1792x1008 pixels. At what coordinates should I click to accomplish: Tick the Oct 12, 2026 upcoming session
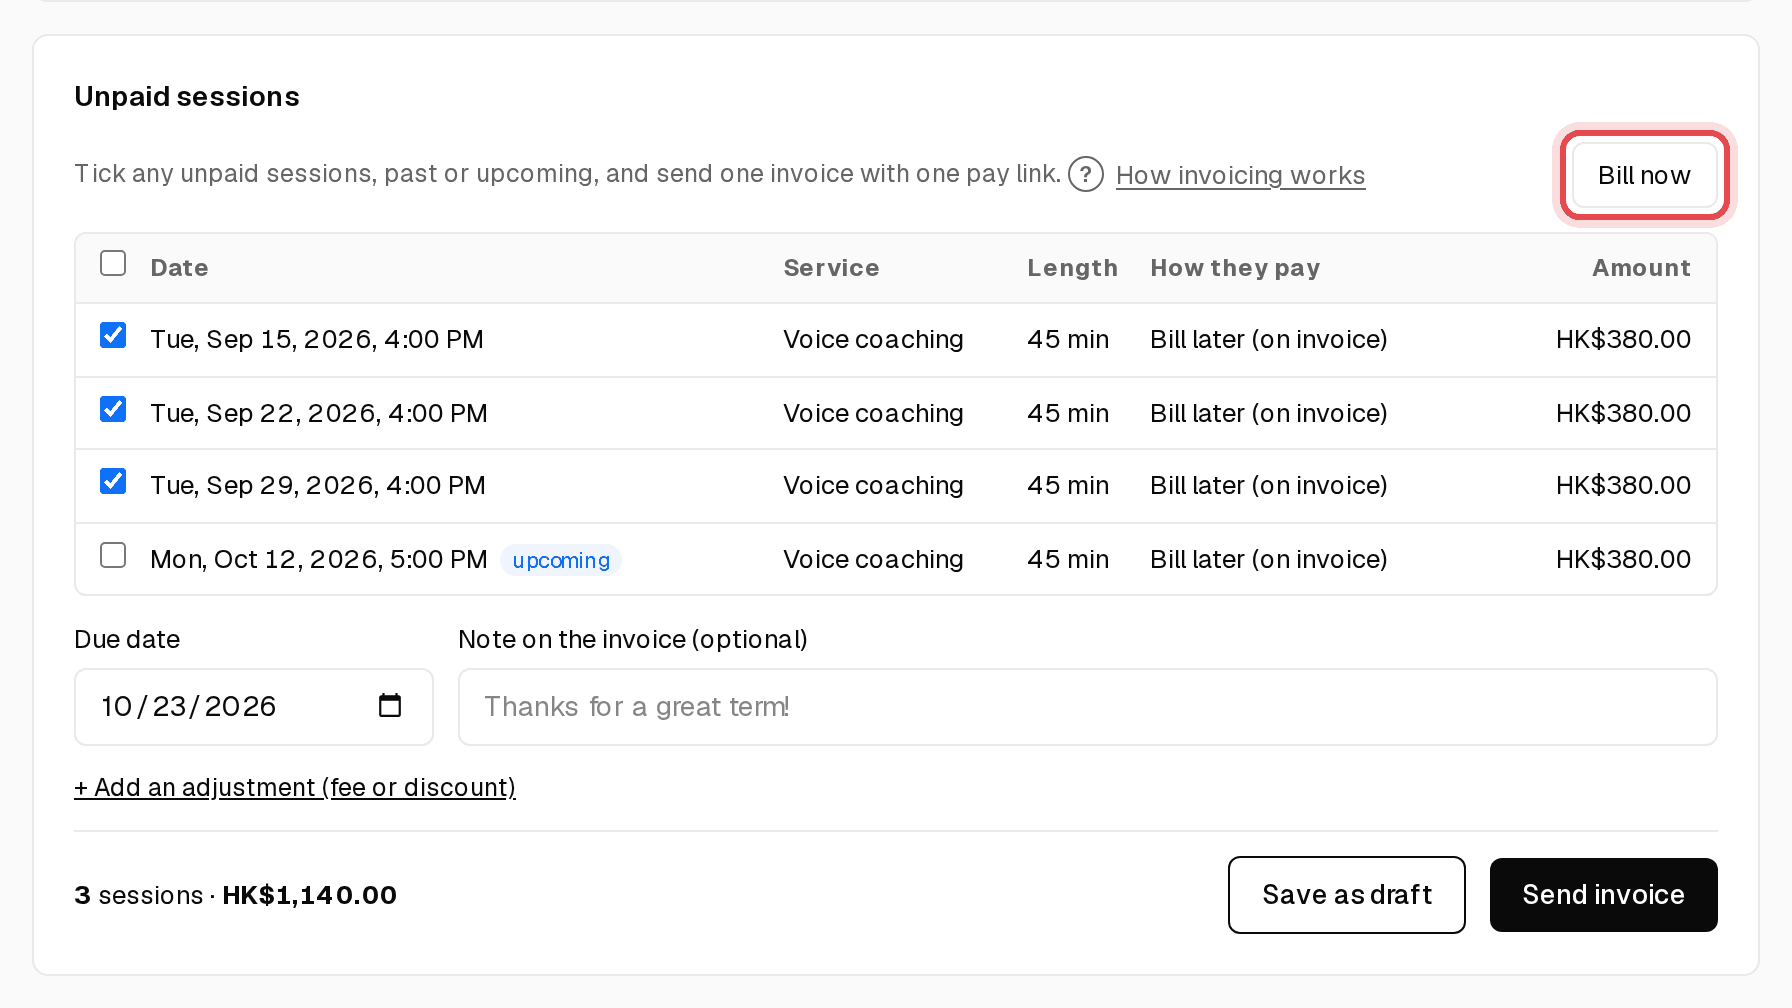click(113, 555)
